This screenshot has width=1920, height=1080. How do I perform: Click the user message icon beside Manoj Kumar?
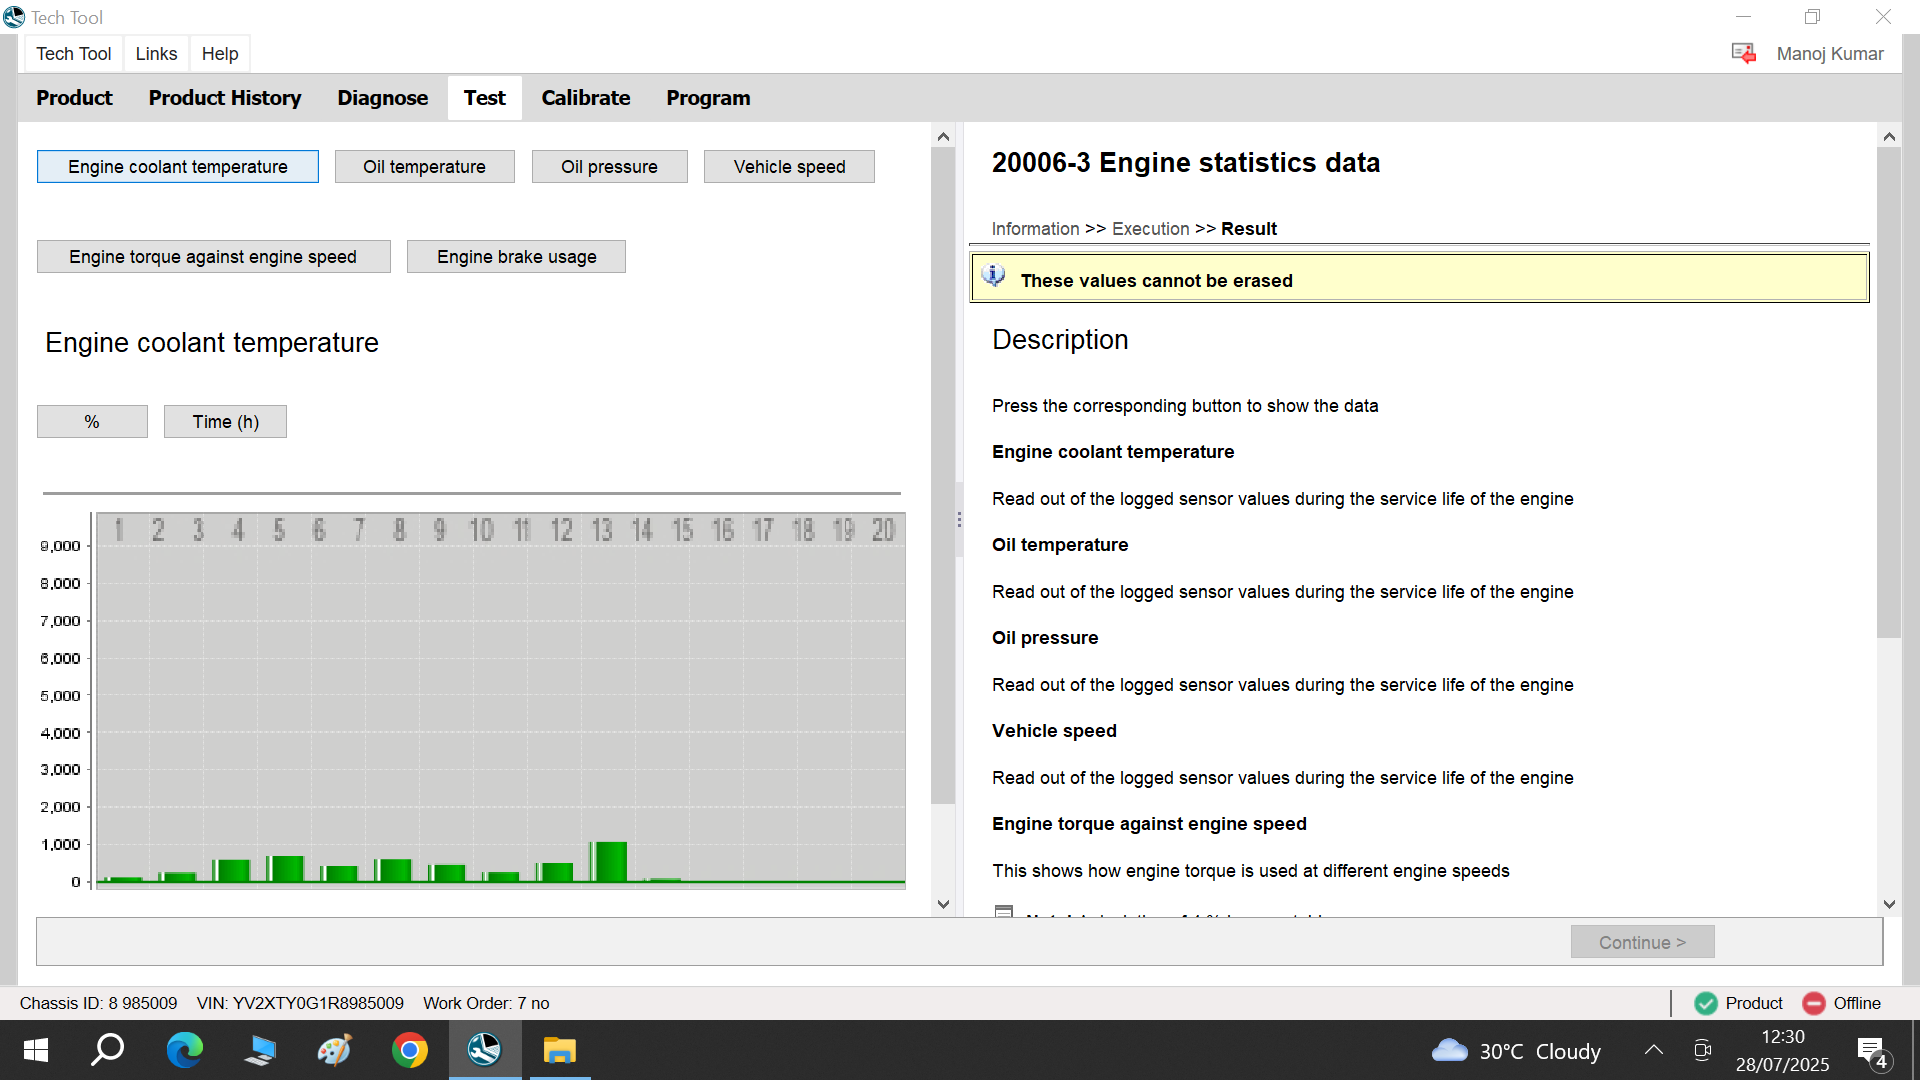tap(1743, 53)
